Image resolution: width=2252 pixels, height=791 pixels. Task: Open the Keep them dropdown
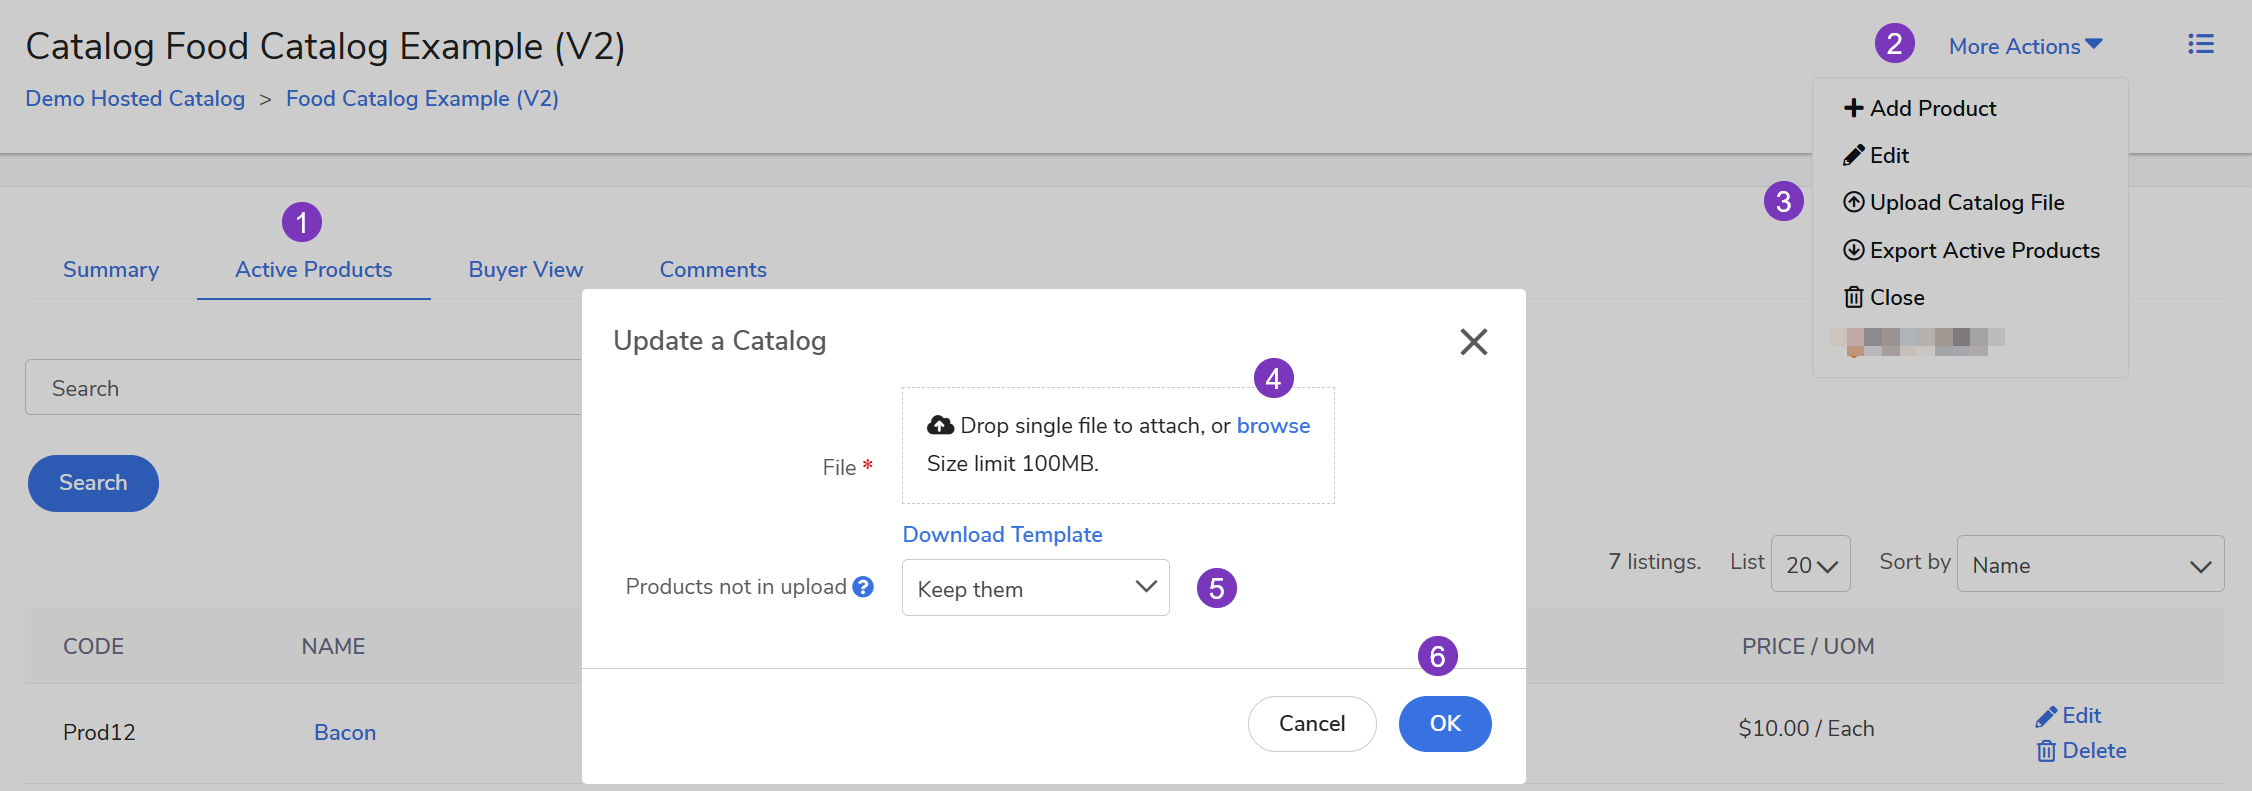tap(1035, 588)
